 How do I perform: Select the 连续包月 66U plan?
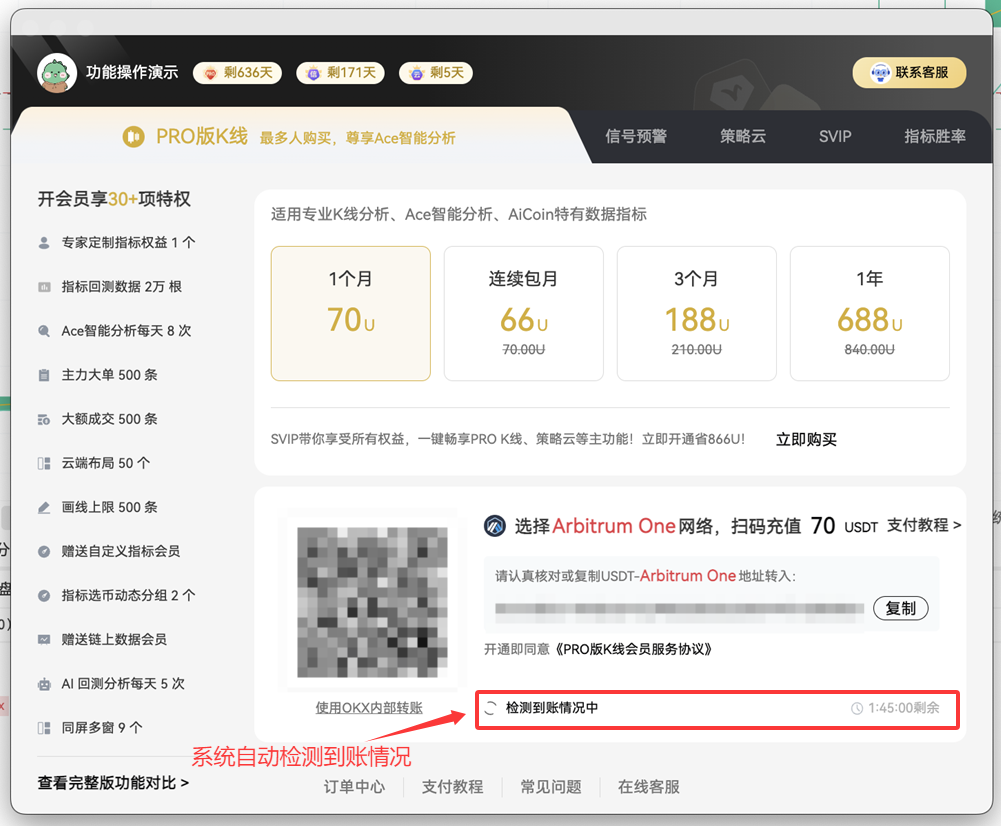pos(523,313)
